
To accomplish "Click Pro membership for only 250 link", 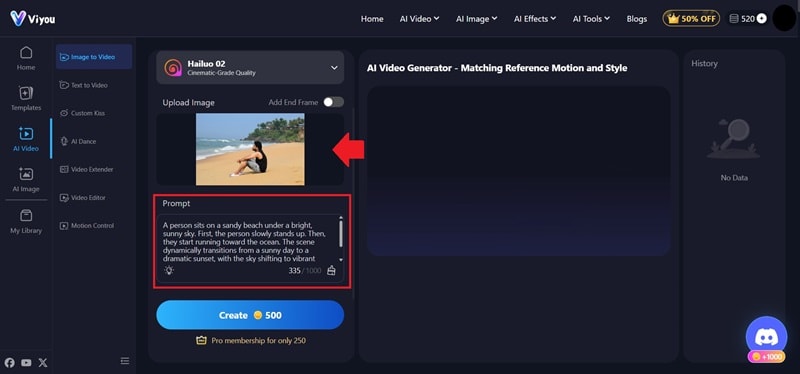I will pos(259,340).
